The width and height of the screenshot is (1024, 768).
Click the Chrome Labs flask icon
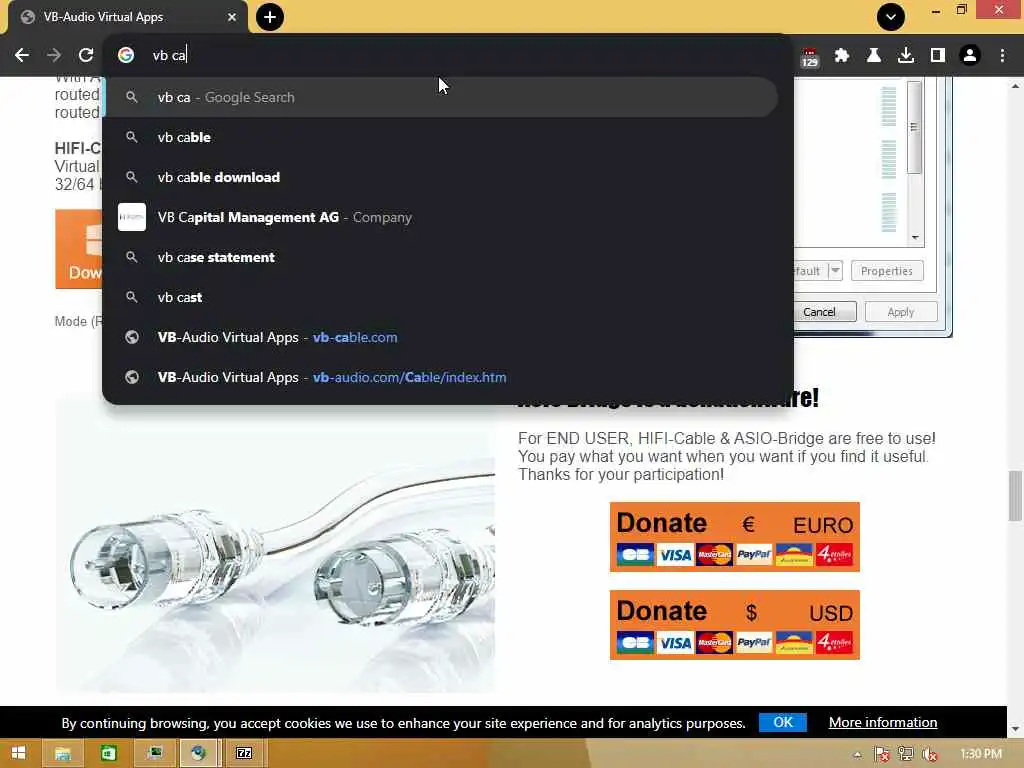(874, 56)
